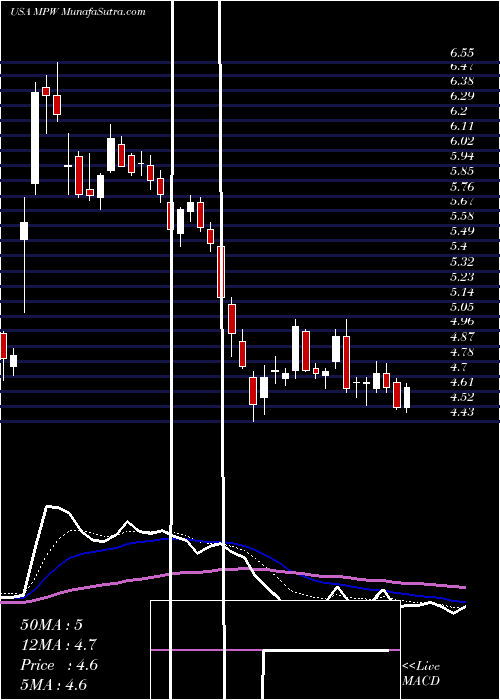Click the 5.67 price axis label

pos(462,201)
